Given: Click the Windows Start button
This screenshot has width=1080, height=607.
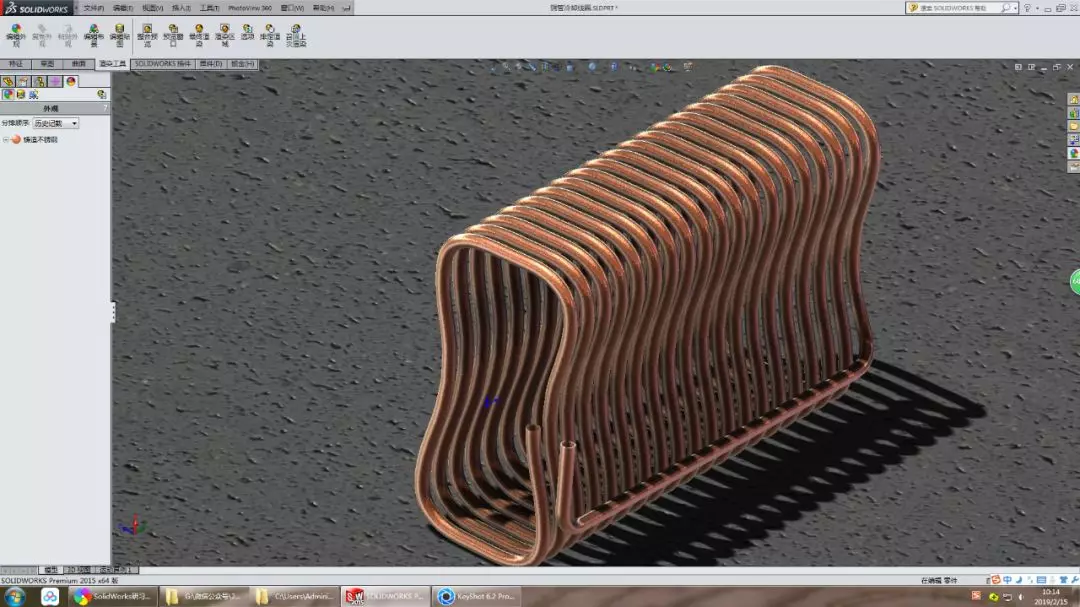Looking at the screenshot, I should point(15,597).
